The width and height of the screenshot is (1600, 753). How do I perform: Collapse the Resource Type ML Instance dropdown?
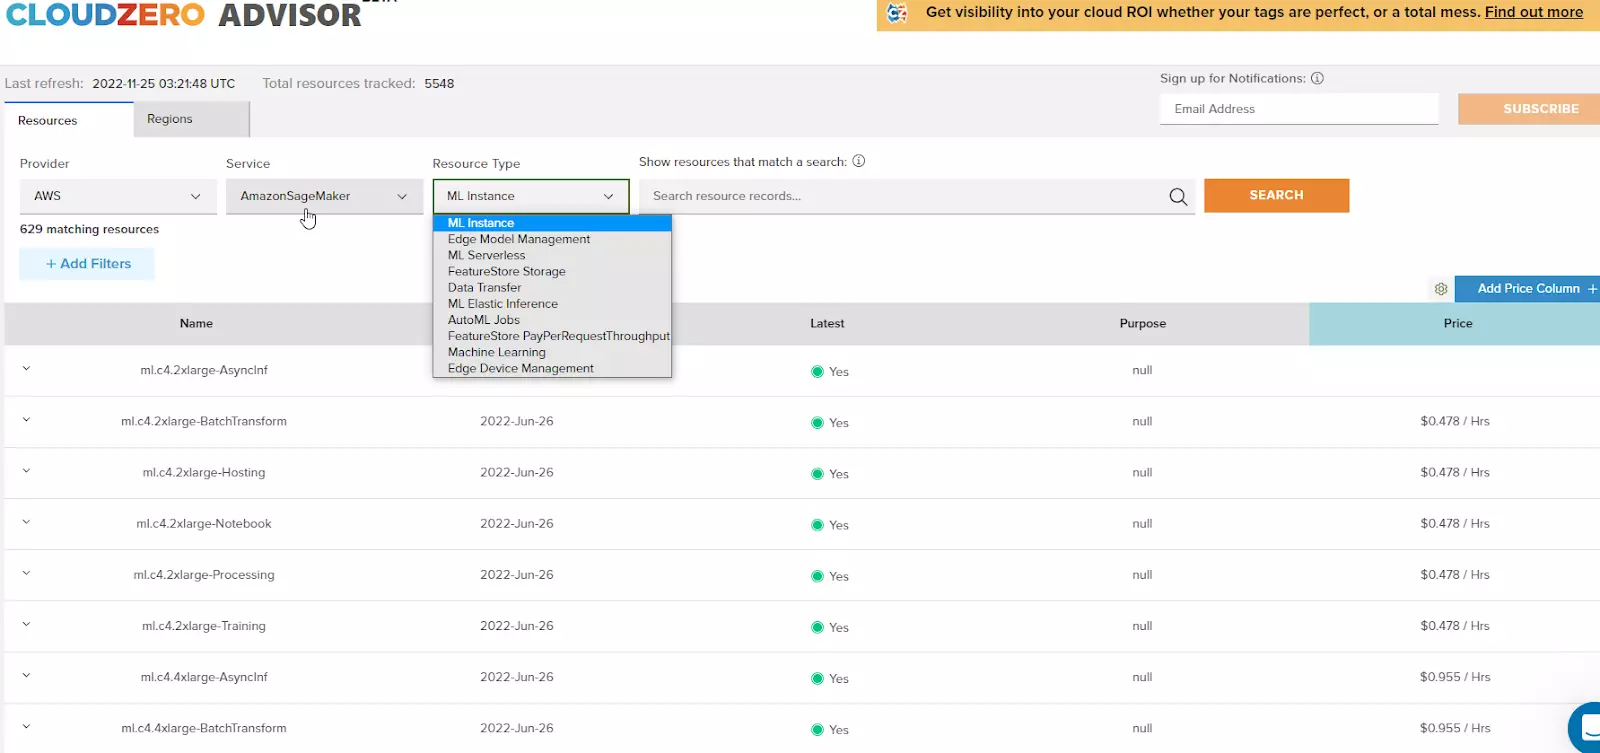pyautogui.click(x=531, y=196)
